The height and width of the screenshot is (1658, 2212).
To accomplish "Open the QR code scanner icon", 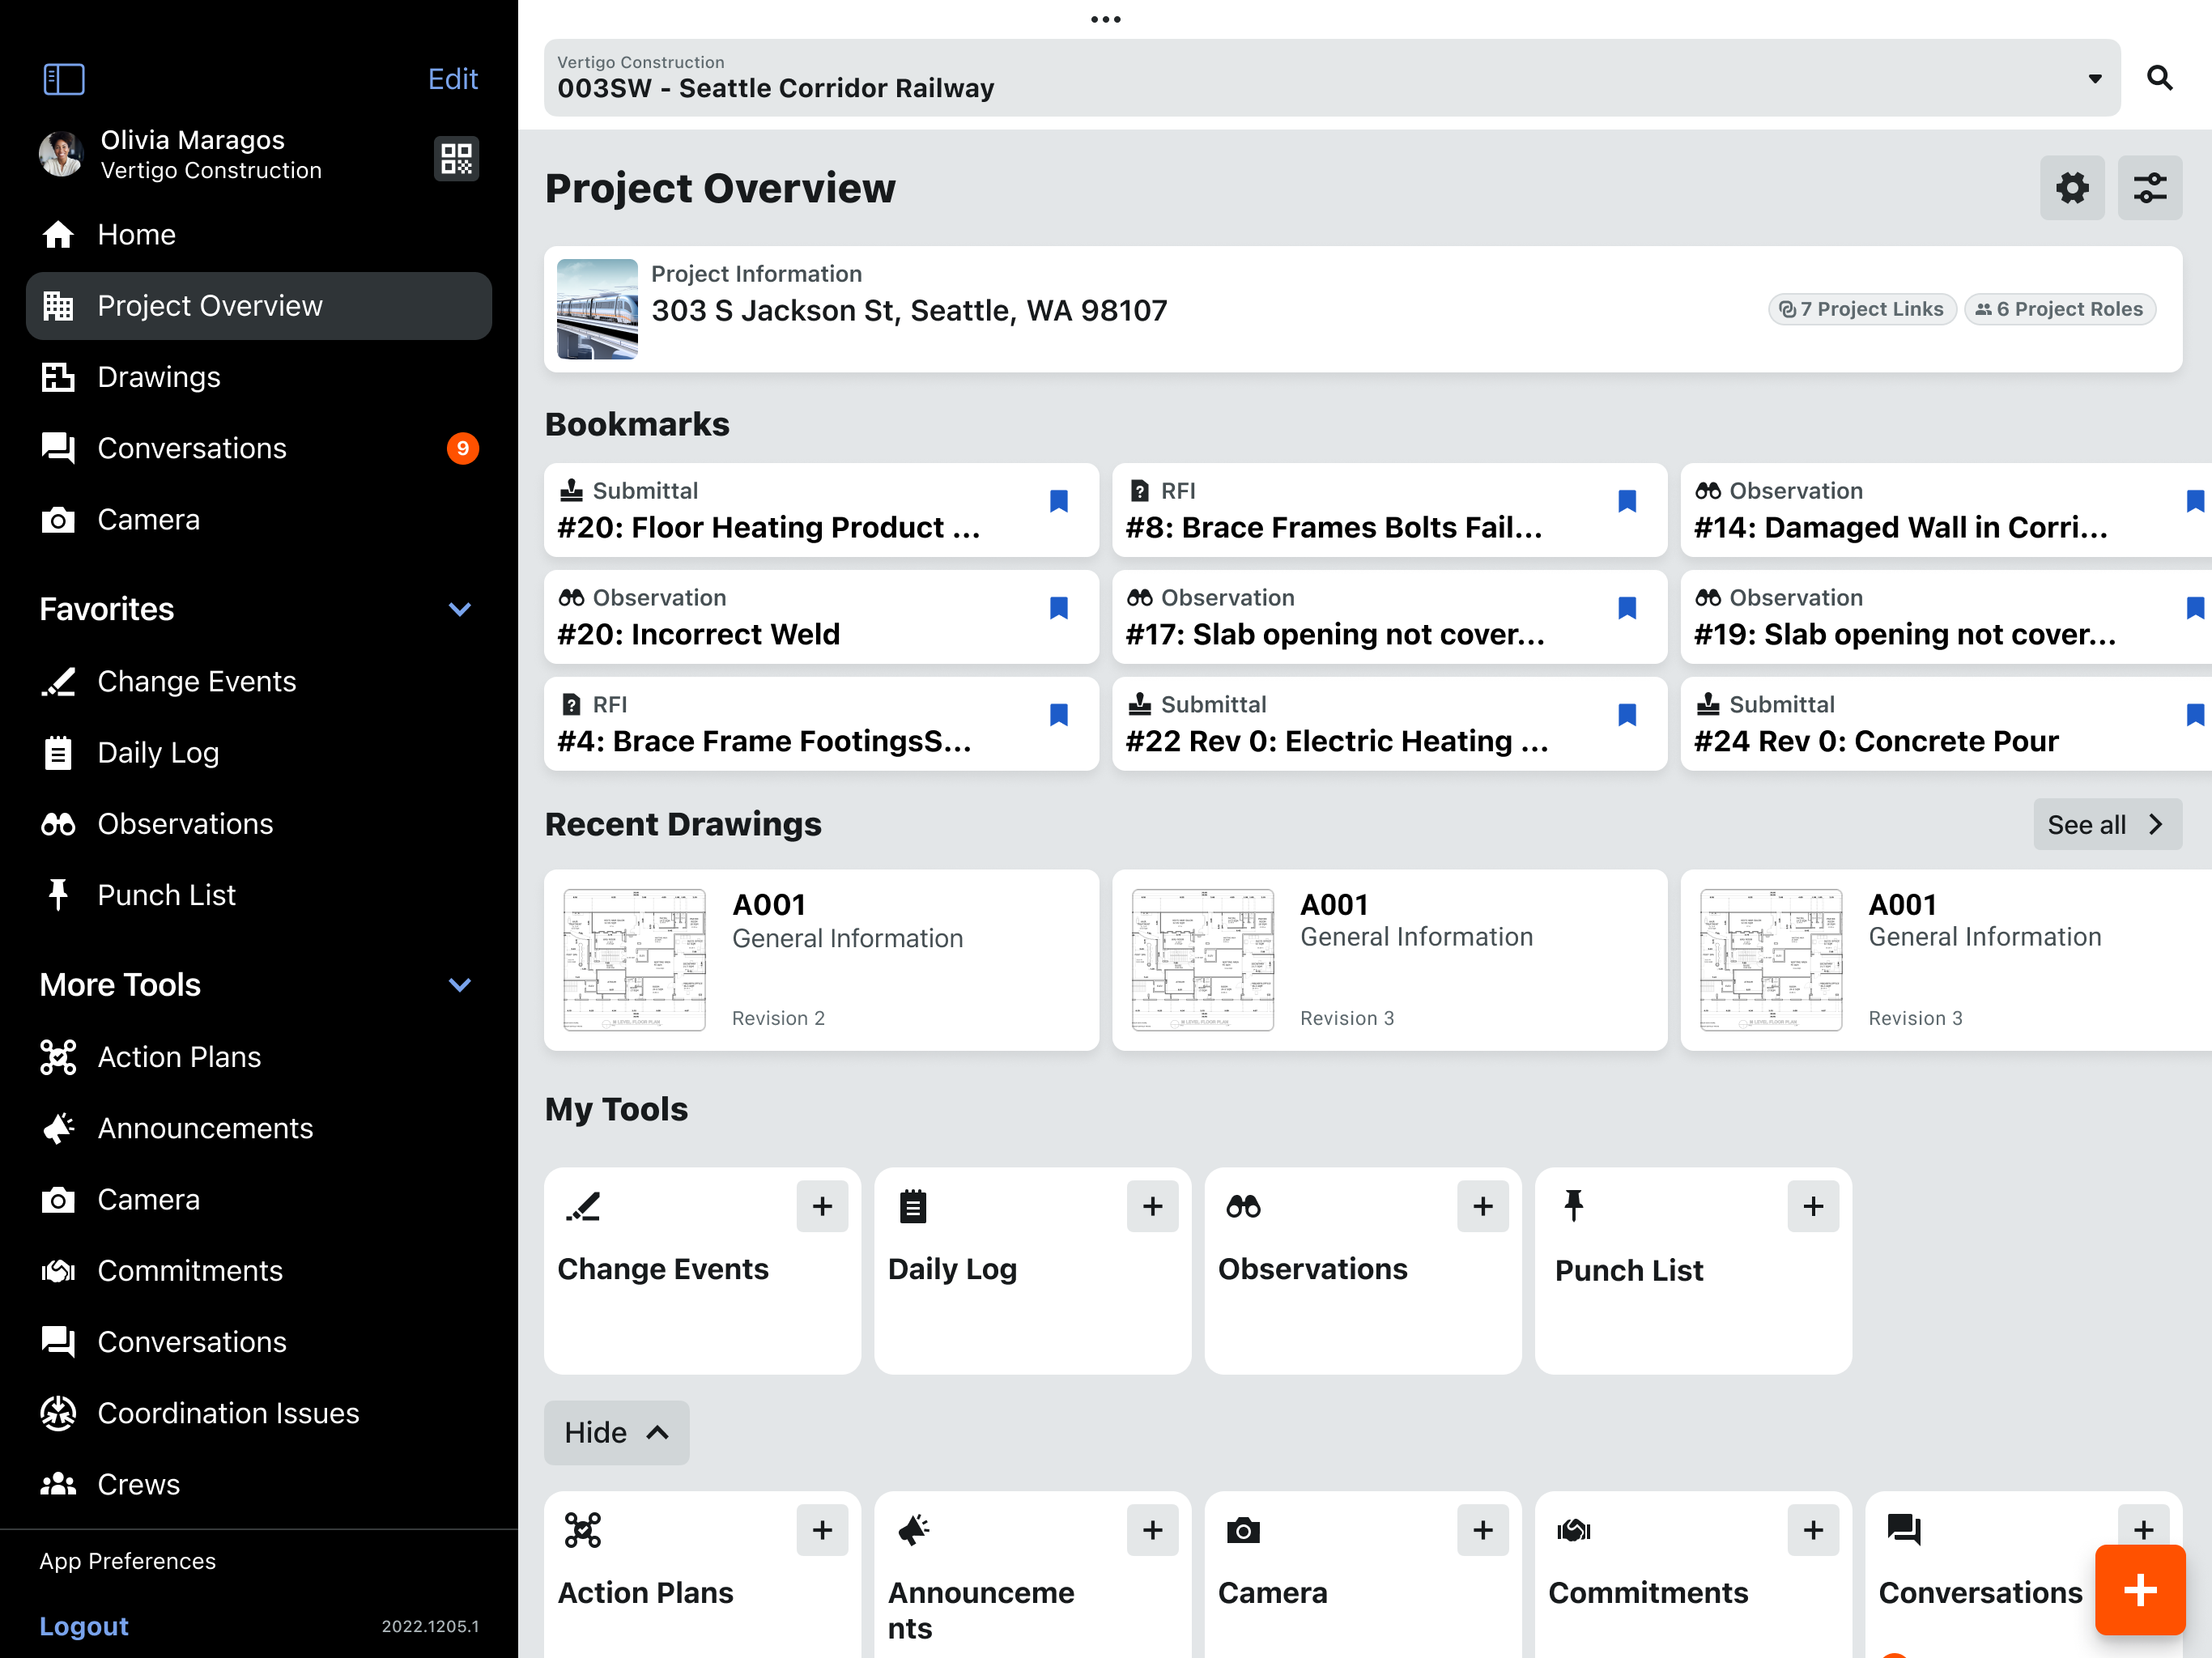I will point(456,158).
